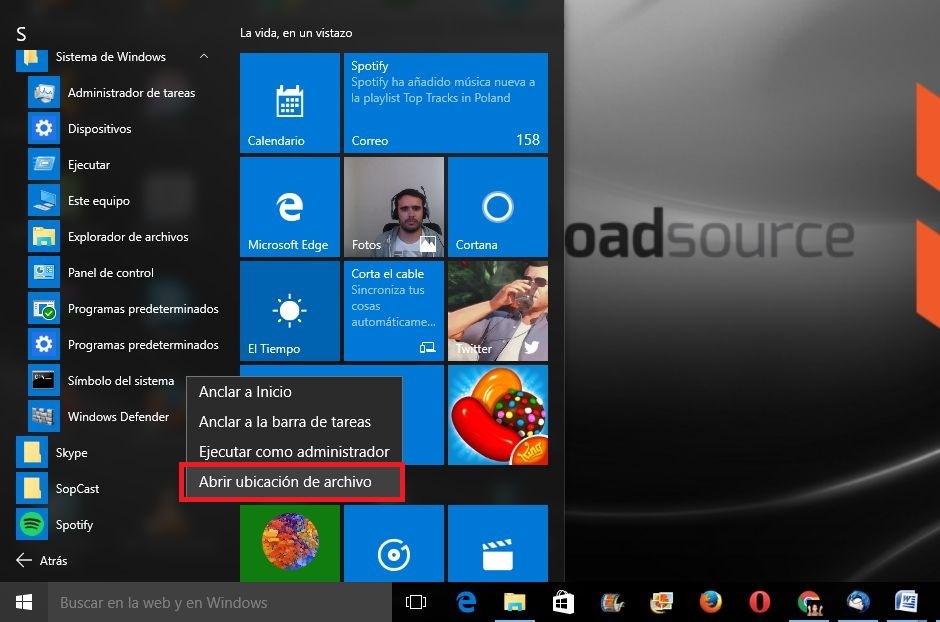Open the Correo Spotify mail tile
940x622 pixels.
446,103
